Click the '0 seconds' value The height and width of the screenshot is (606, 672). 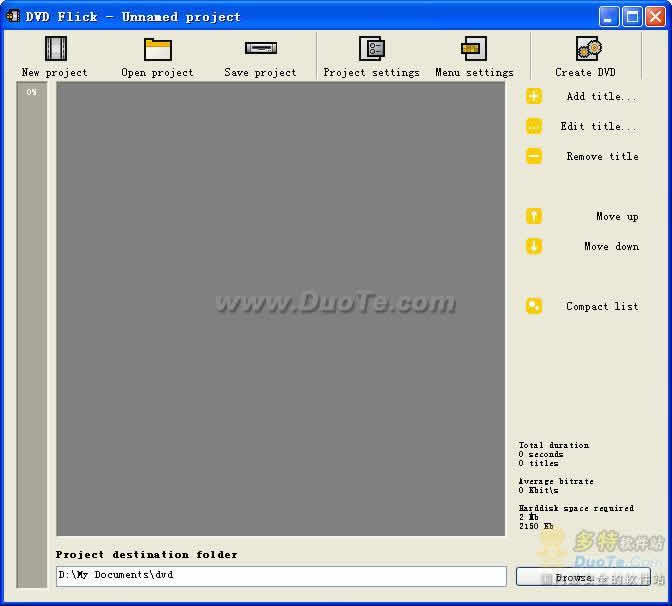(x=541, y=454)
